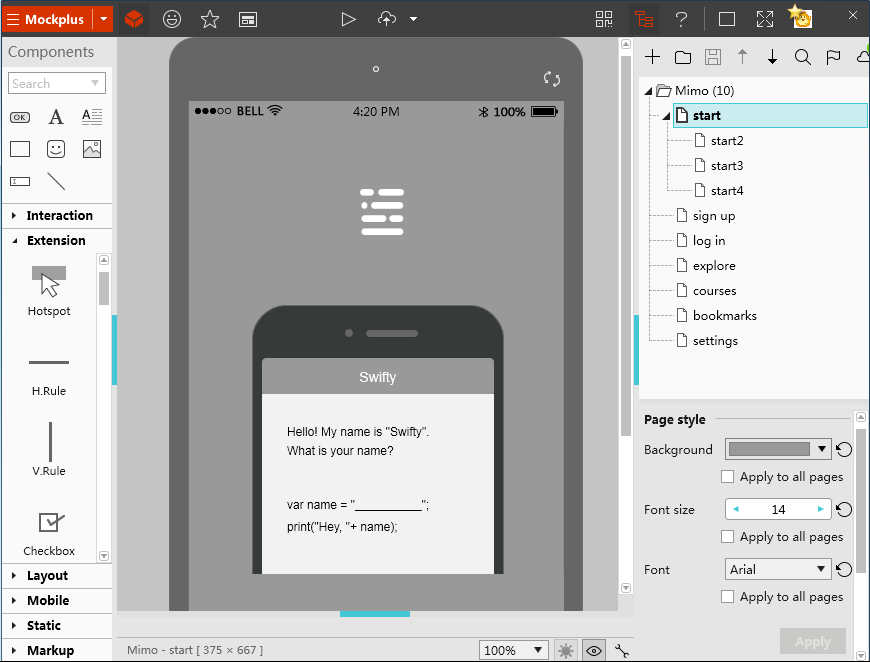Viewport: 870px width, 662px height.
Task: Toggle the project tree panel icon
Action: click(644, 19)
